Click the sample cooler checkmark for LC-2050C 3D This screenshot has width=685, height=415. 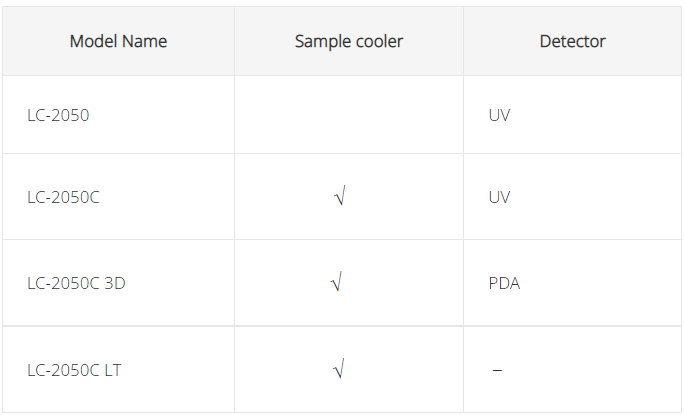tap(337, 283)
